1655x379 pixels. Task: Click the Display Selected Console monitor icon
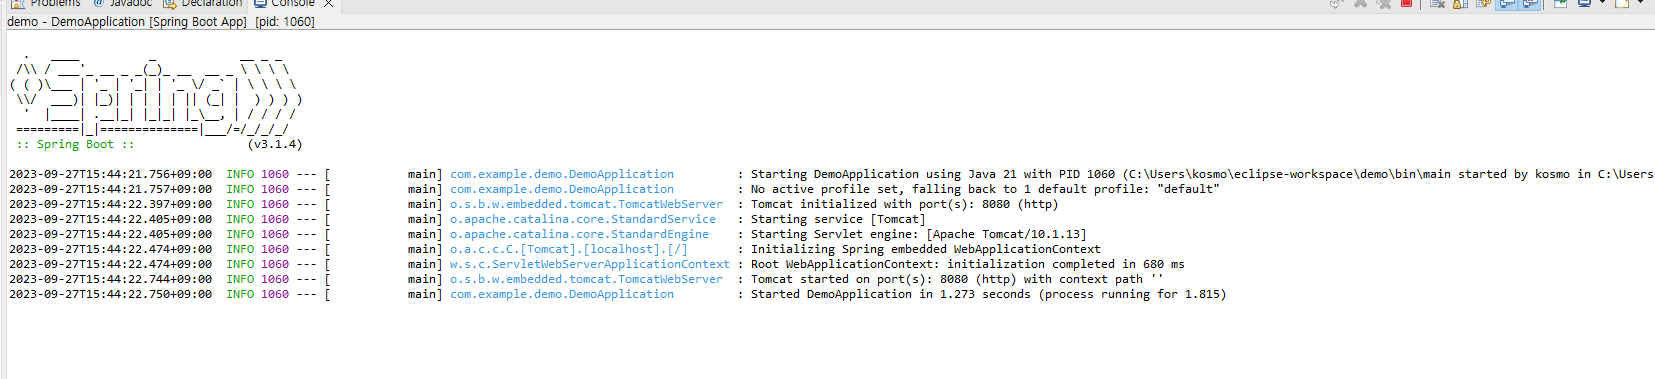1584,3
